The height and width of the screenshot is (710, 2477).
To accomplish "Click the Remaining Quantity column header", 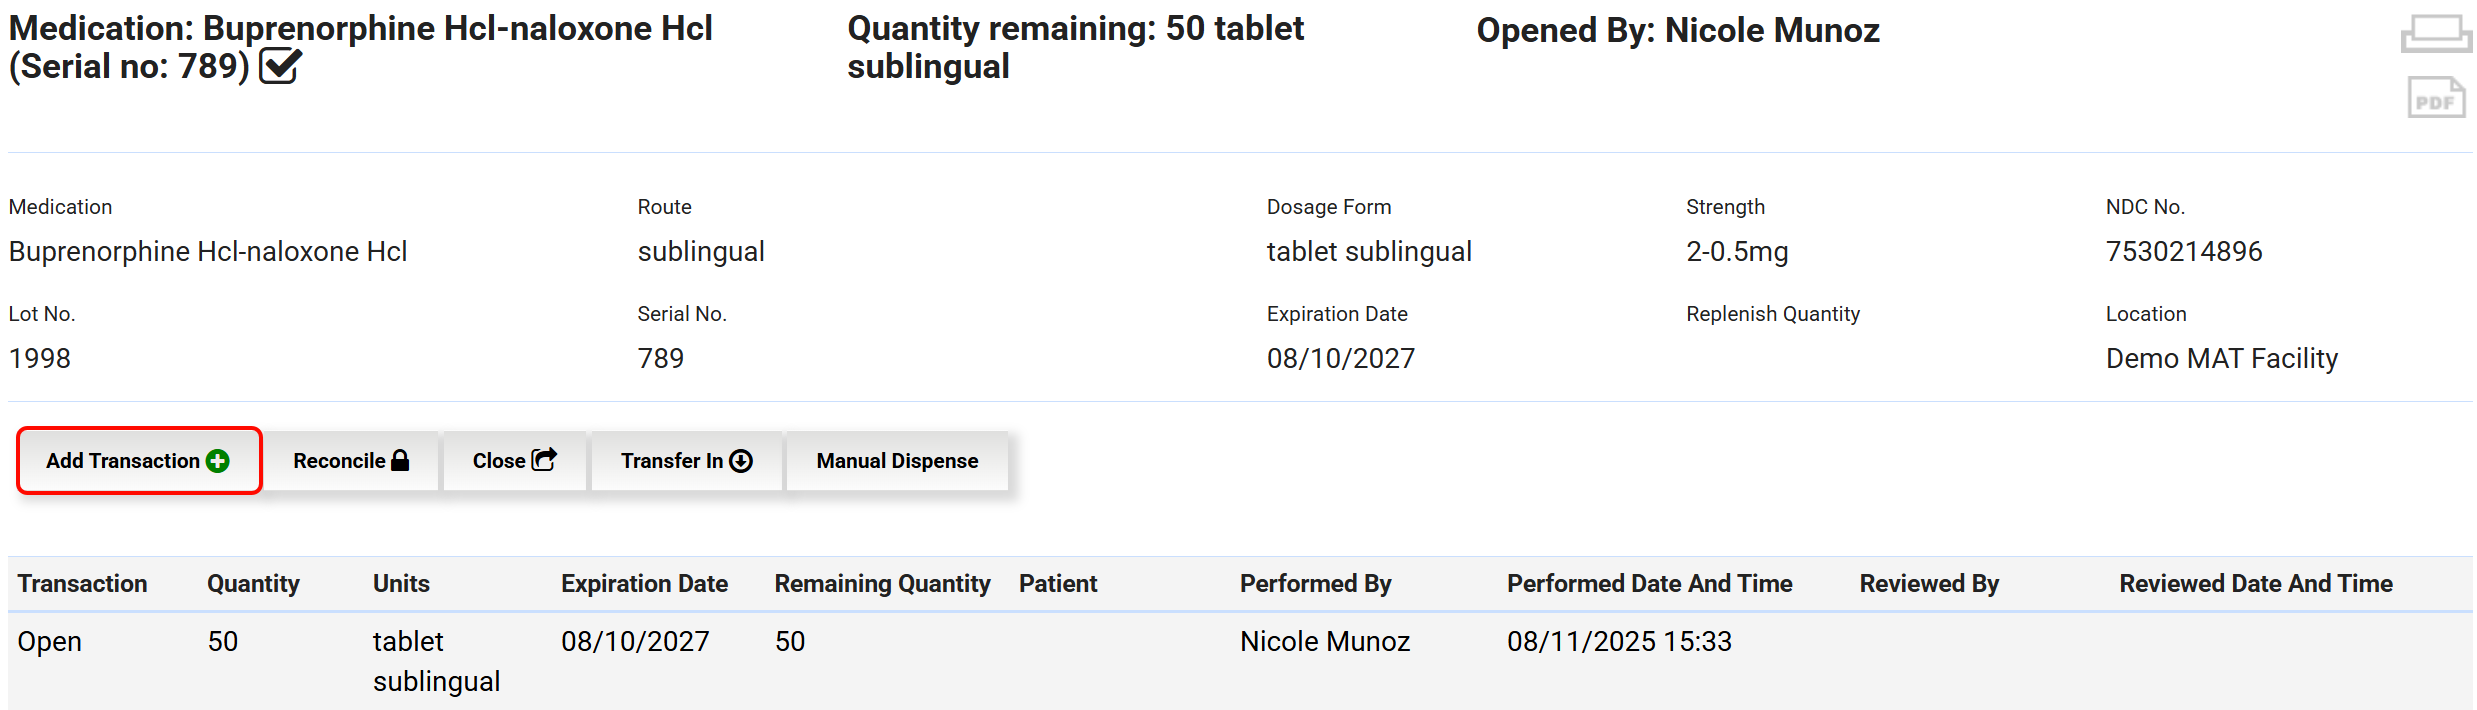I will (882, 584).
